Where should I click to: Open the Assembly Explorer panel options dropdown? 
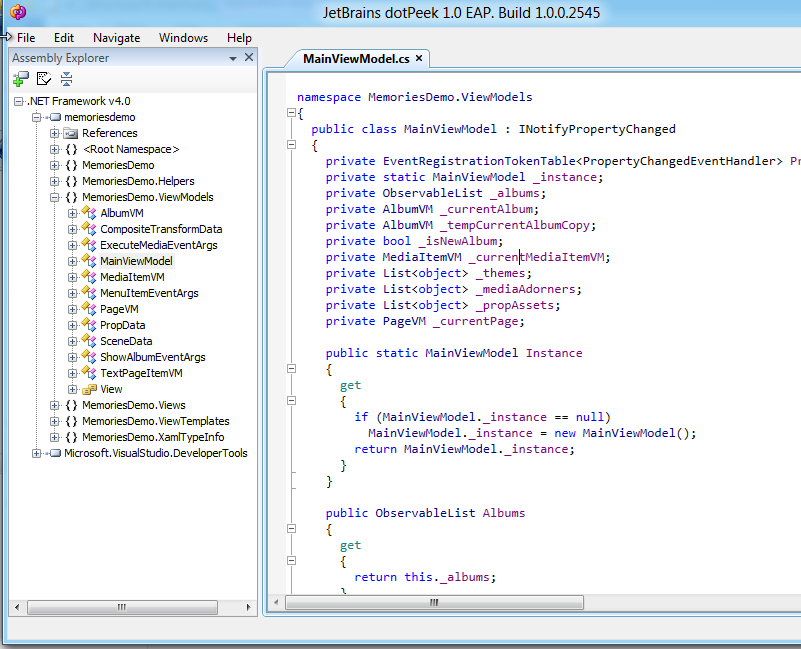[x=233, y=58]
